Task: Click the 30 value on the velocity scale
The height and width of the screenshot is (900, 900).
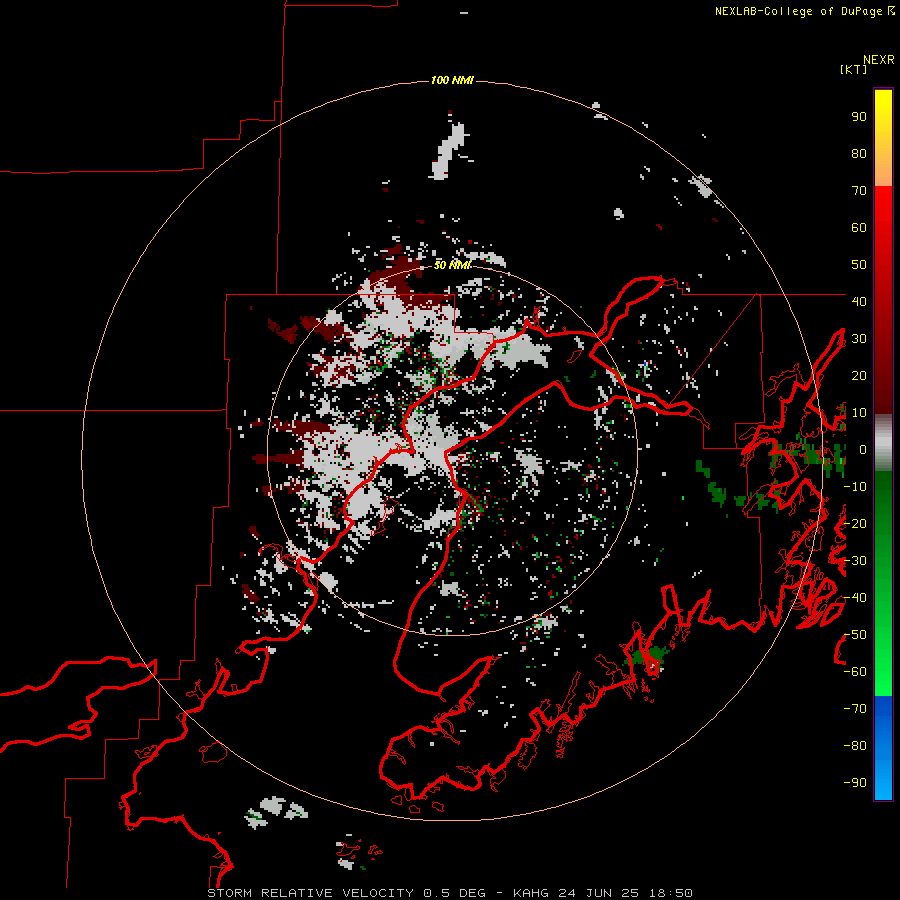Action: pyautogui.click(x=859, y=339)
